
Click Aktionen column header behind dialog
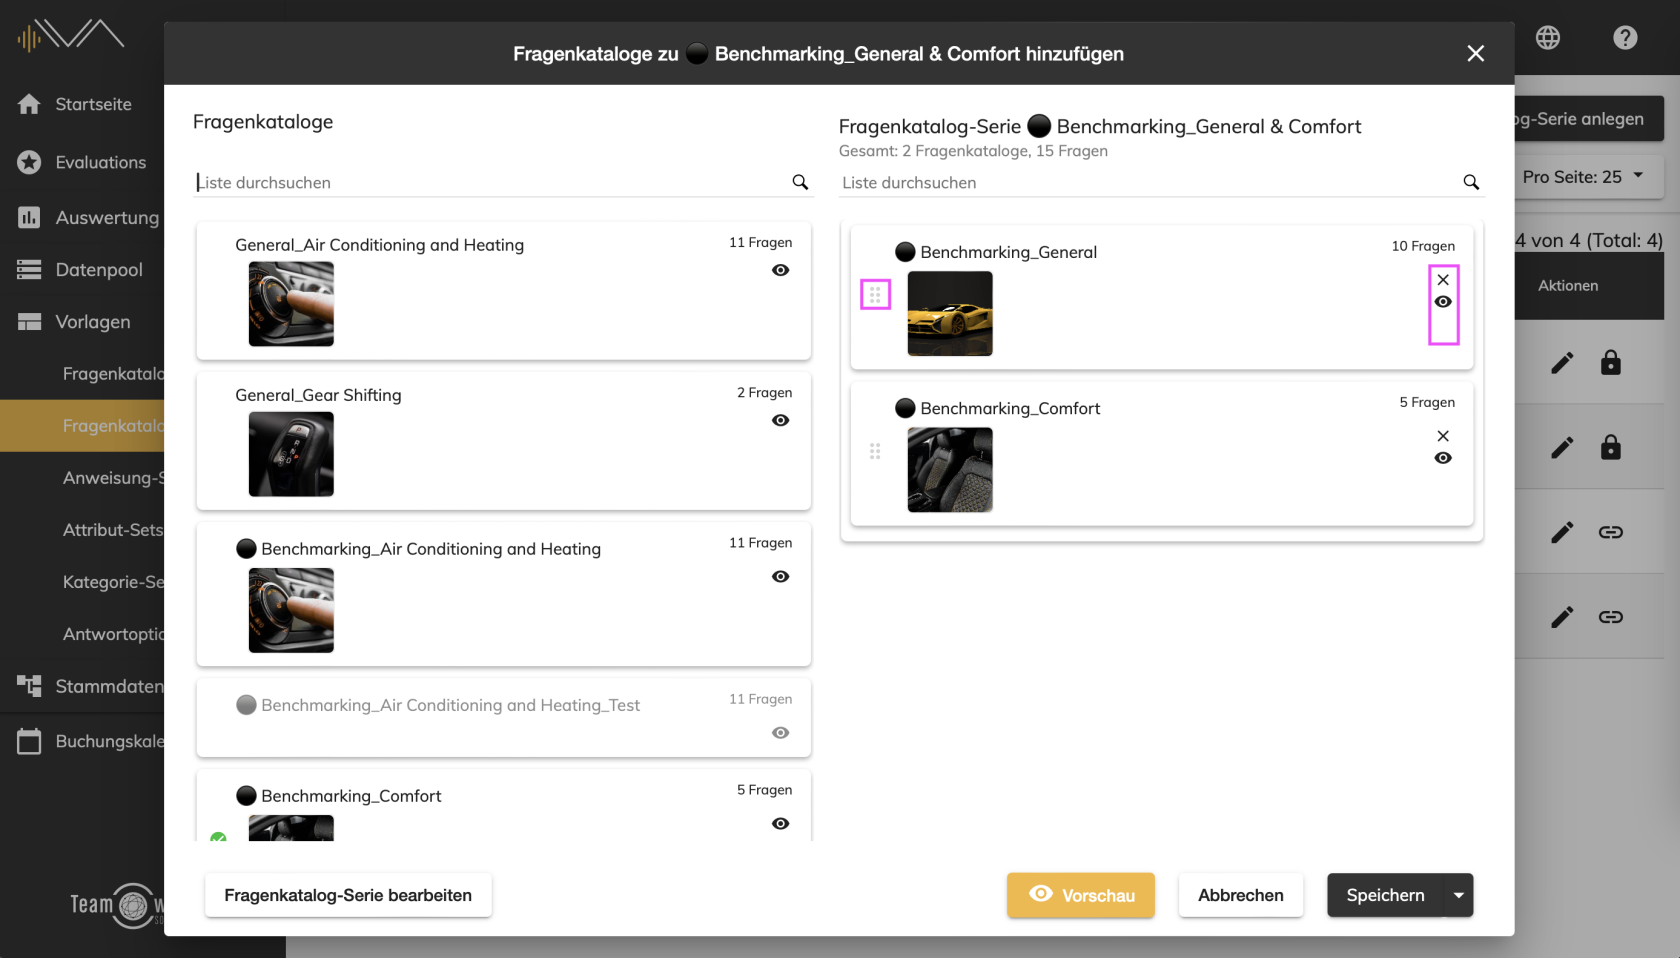point(1568,285)
